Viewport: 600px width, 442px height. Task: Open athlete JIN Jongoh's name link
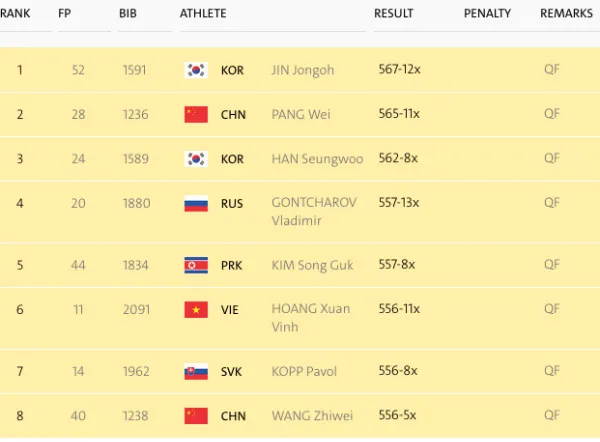304,70
